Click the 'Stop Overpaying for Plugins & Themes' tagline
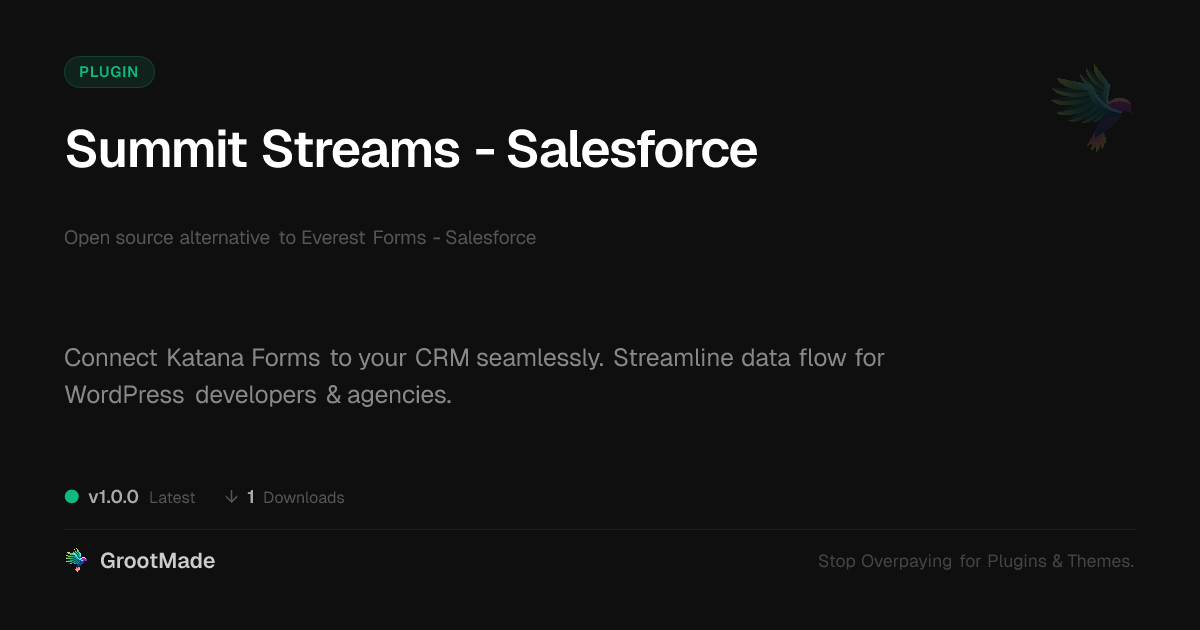The height and width of the screenshot is (630, 1200). (x=975, y=561)
